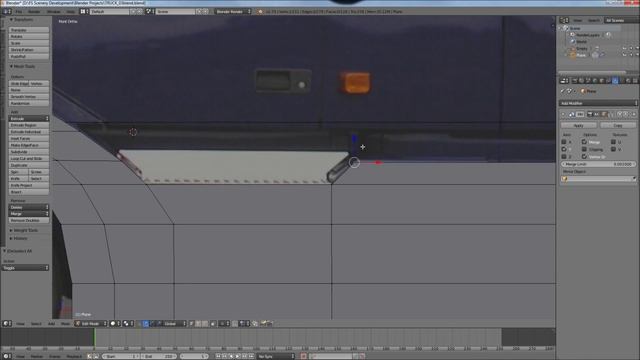
Task: Open the Global orientation dropdown
Action: click(x=176, y=324)
